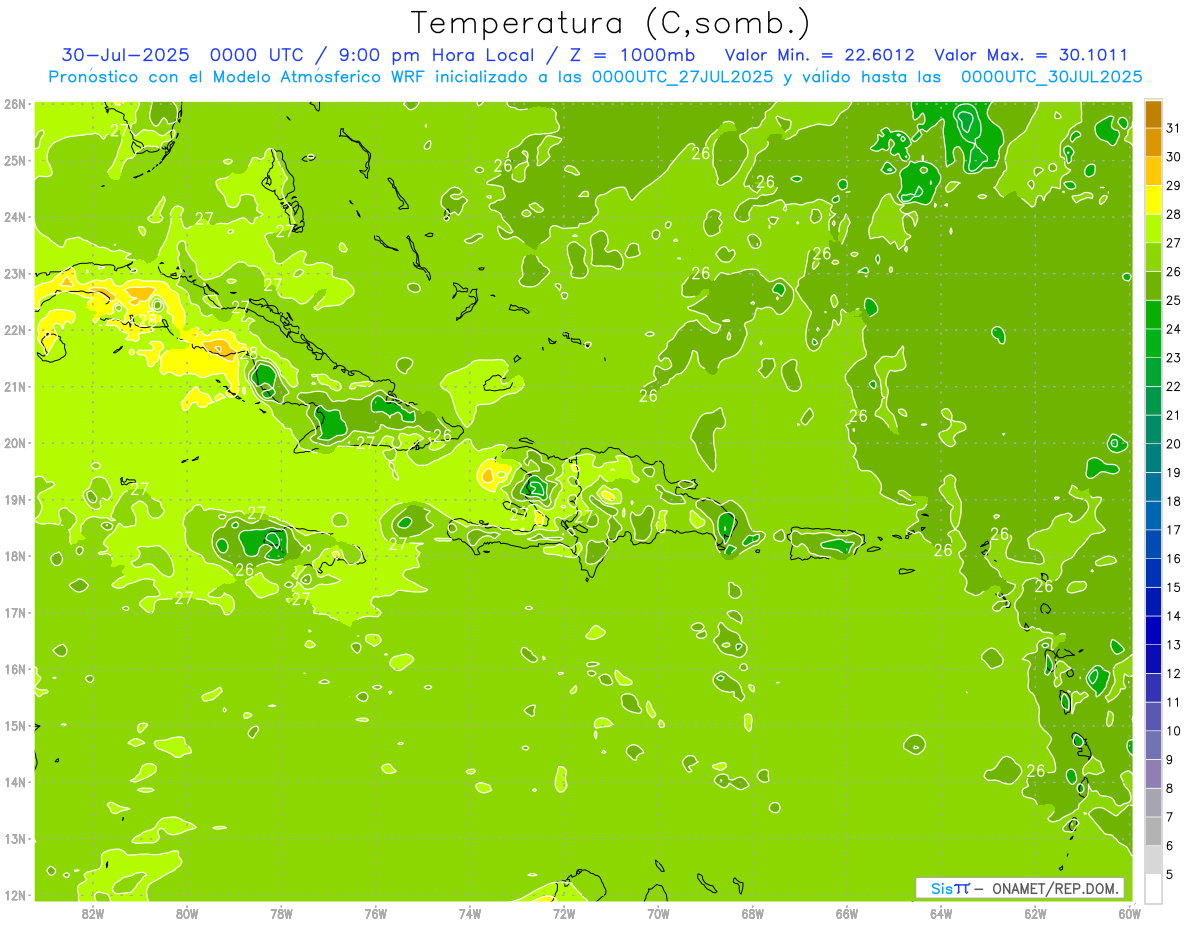Image resolution: width=1200 pixels, height=927 pixels.
Task: Click the '20' value on the color scale
Action: point(1174,443)
